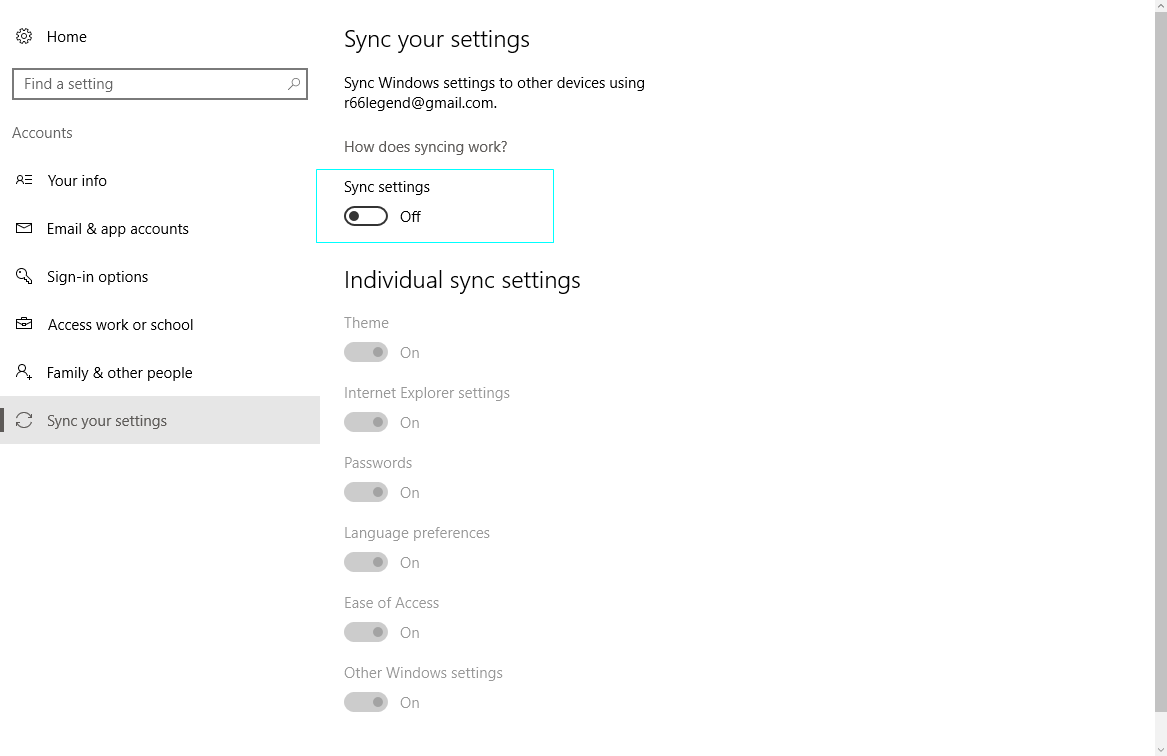This screenshot has height=756, width=1167.
Task: Click the Email & app accounts envelope icon
Action: point(24,228)
